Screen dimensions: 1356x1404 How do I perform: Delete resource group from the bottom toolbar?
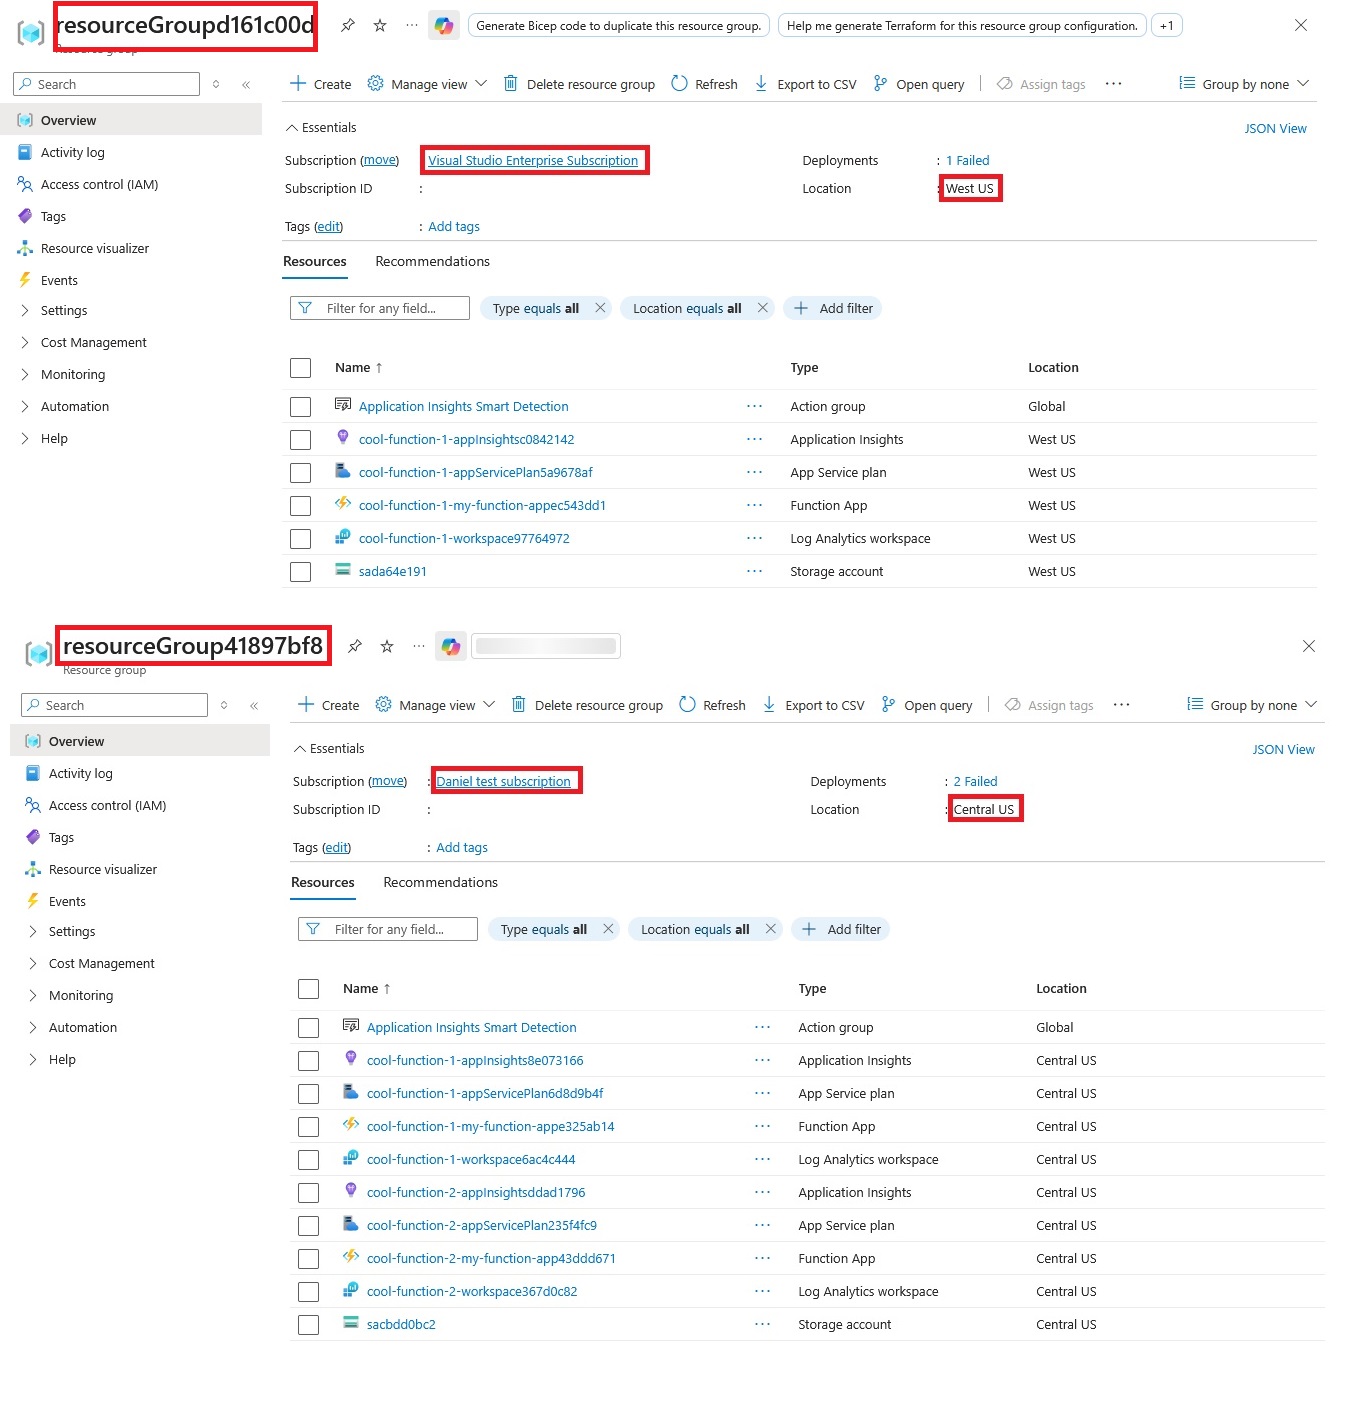(587, 705)
